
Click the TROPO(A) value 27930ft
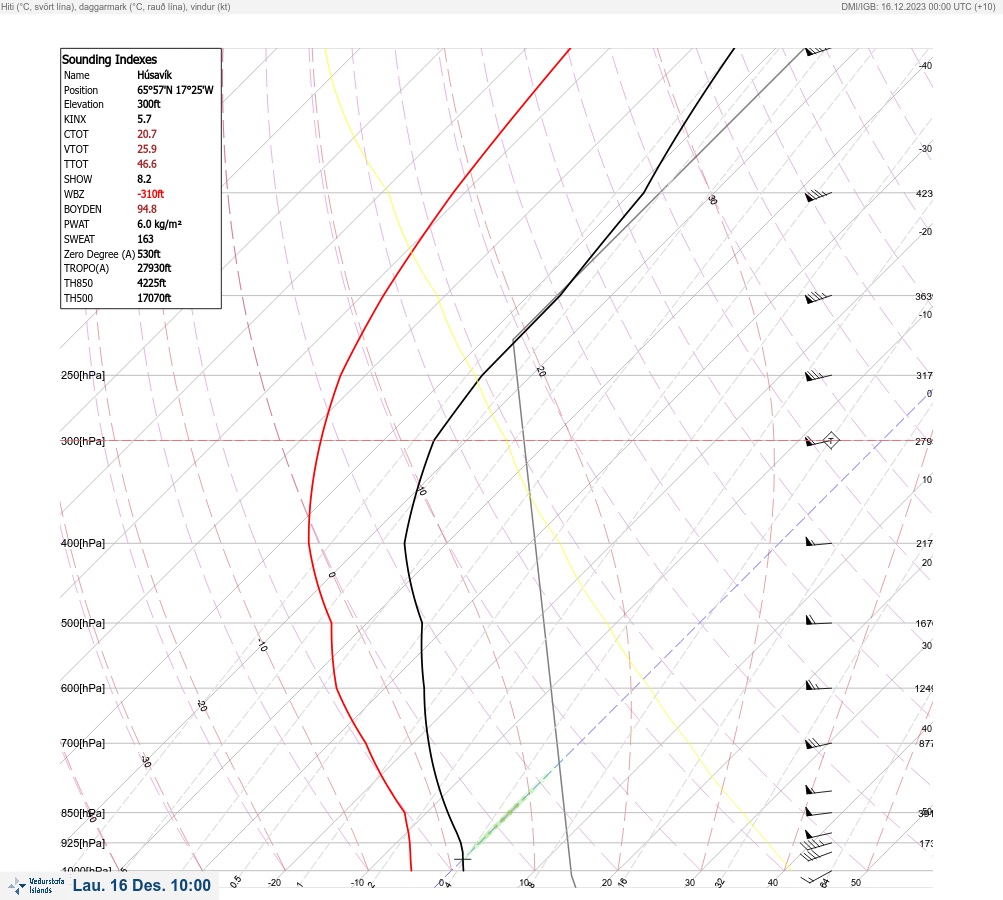pos(154,268)
